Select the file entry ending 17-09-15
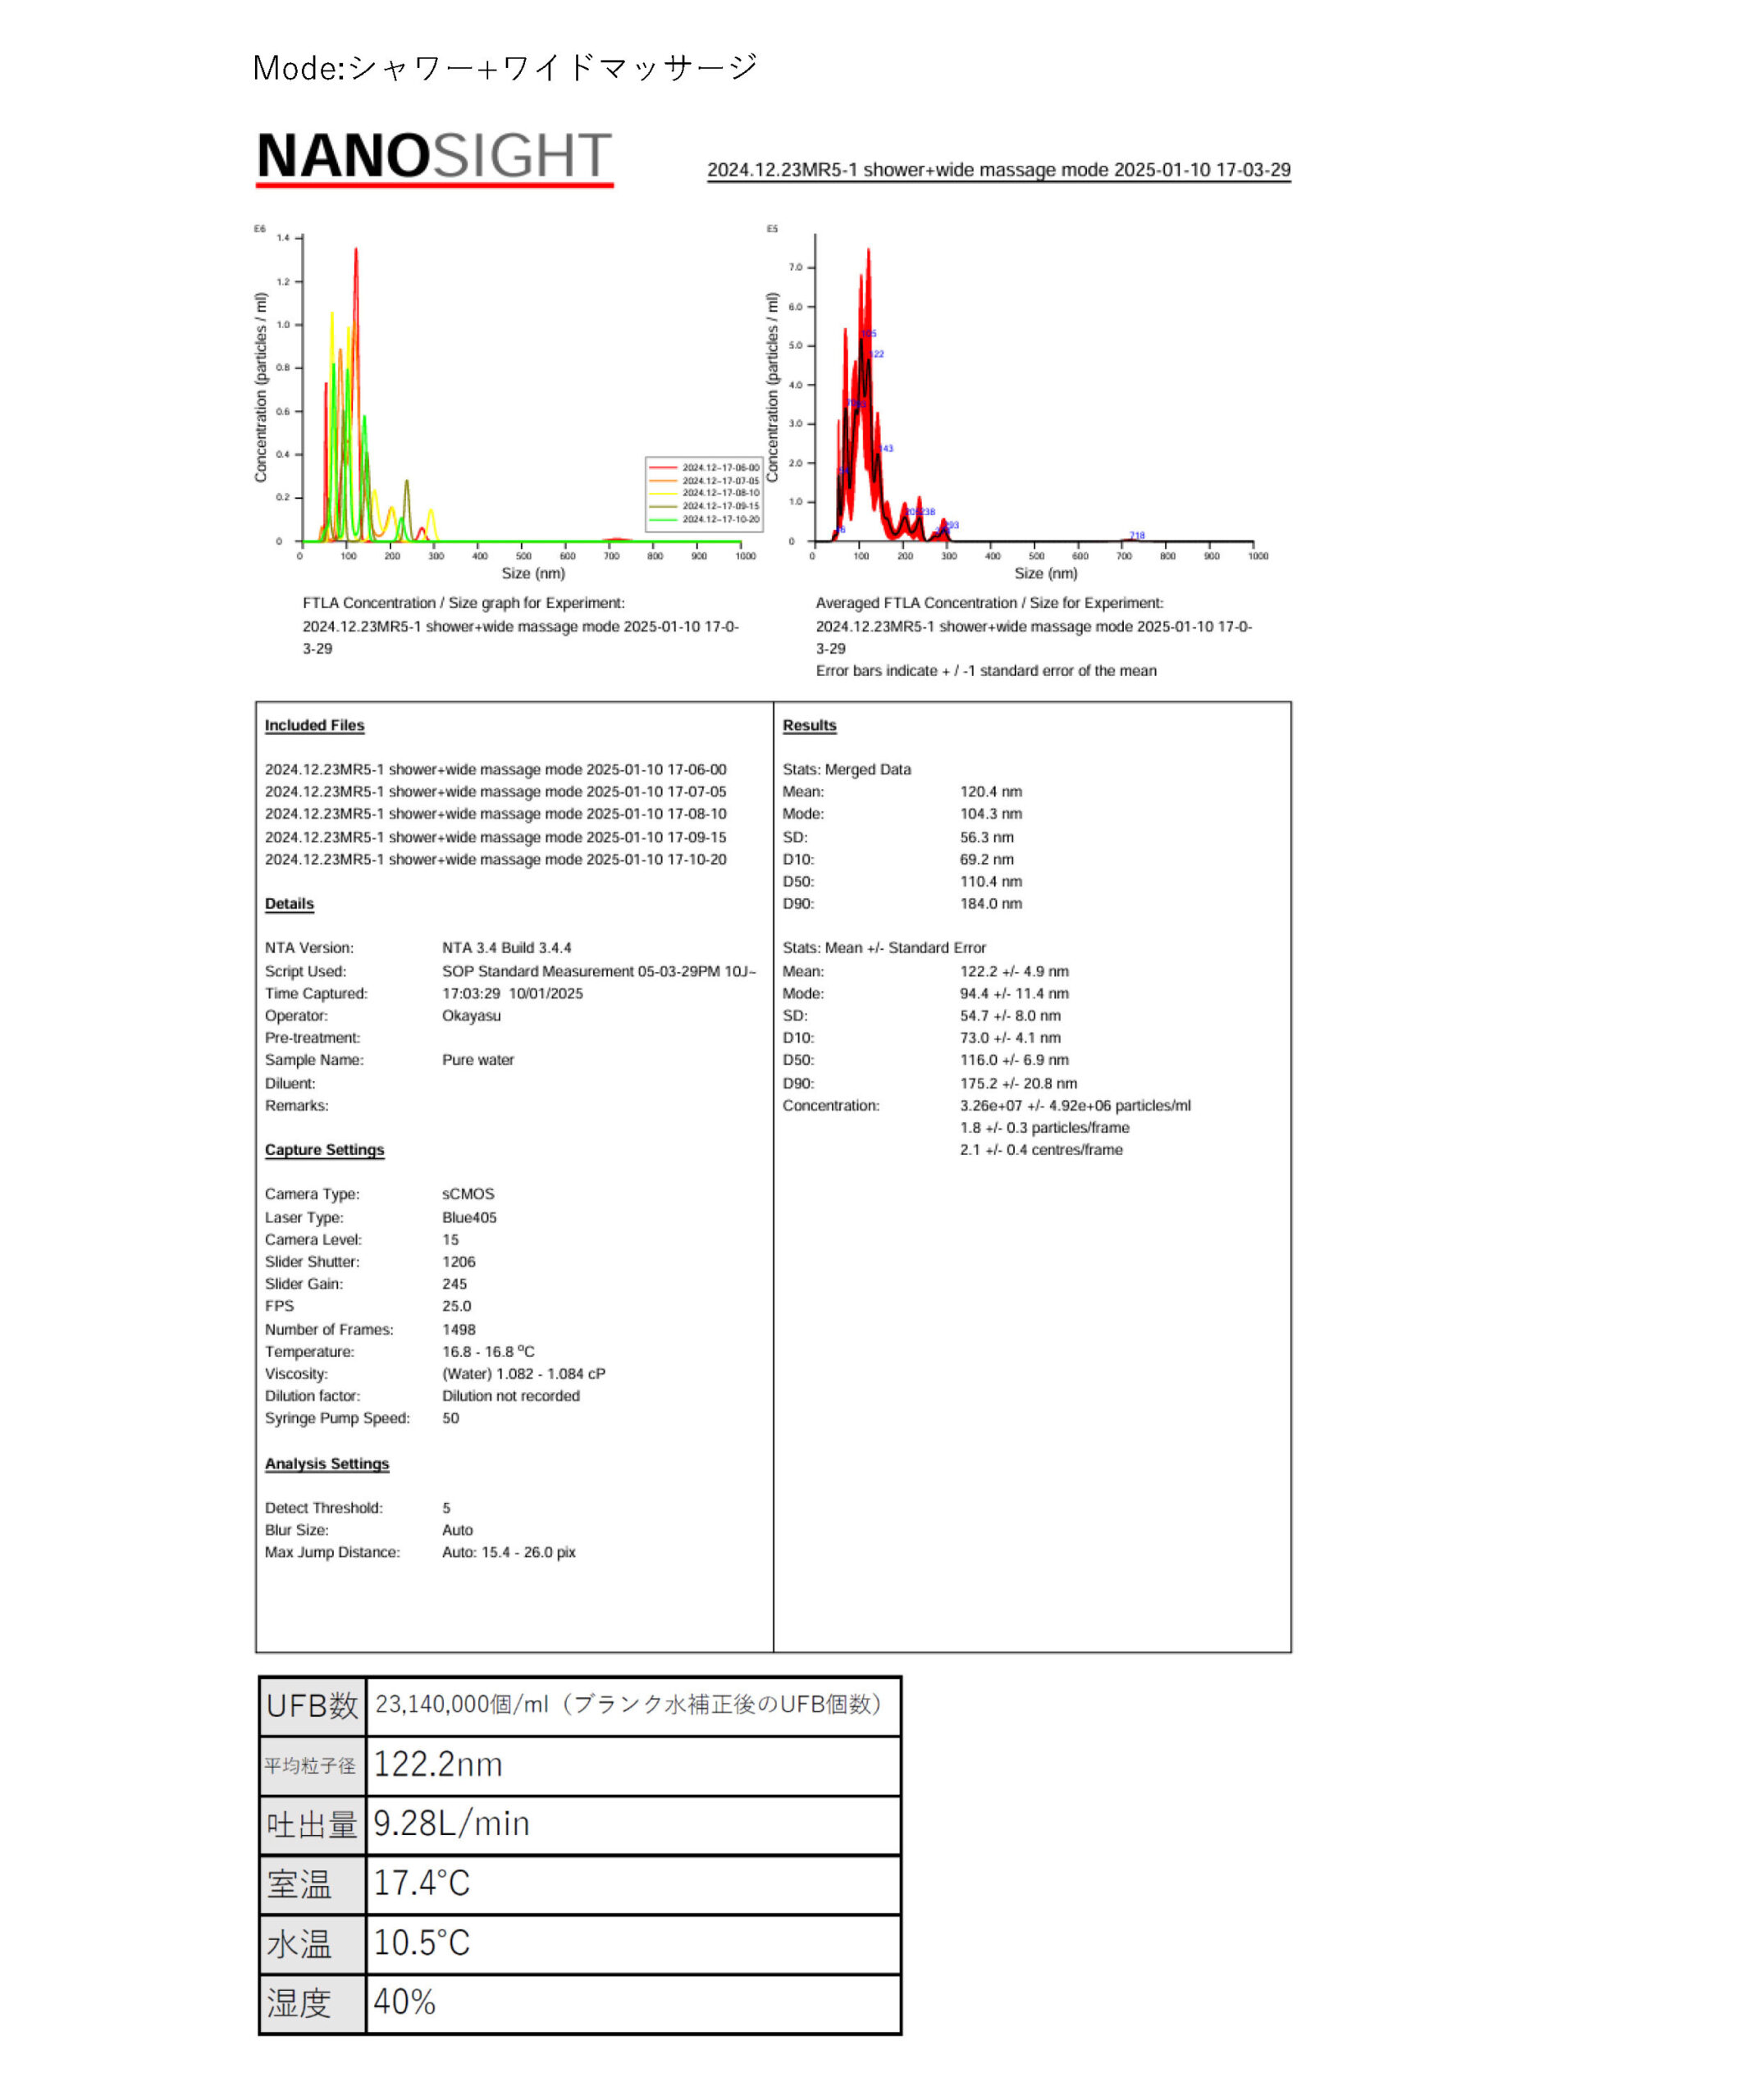This screenshot has width=1758, height=2100. (495, 837)
